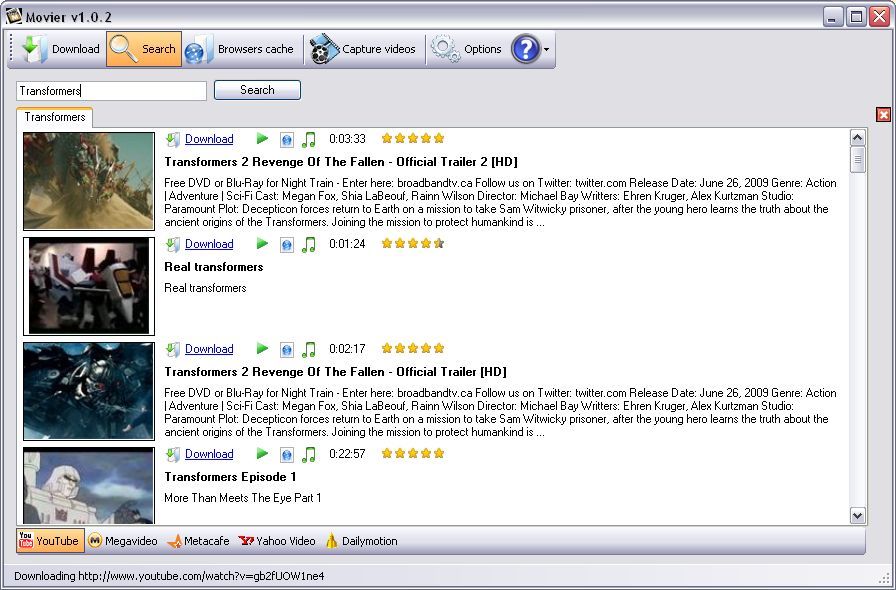Open Official Trailer 2 [HD] in browser
Image resolution: width=896 pixels, height=590 pixels.
click(287, 139)
